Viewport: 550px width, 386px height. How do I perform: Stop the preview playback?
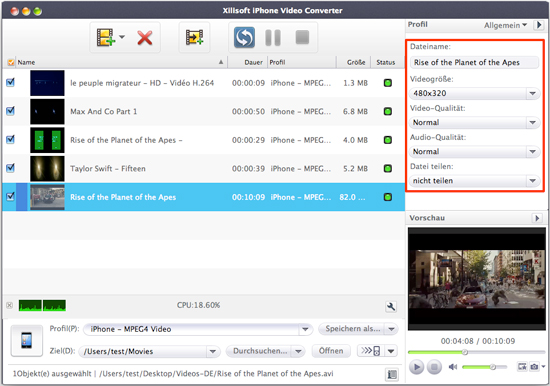click(434, 367)
